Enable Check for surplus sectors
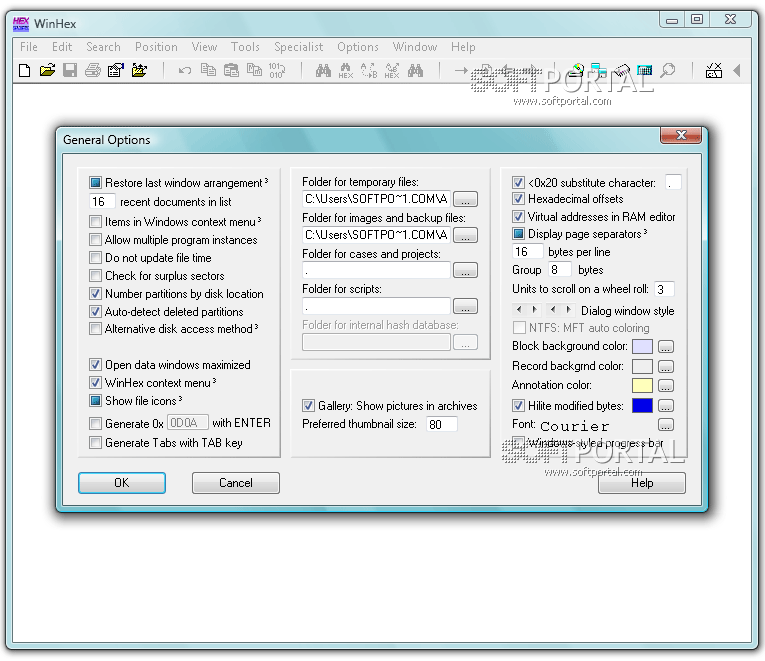Image resolution: width=765 pixels, height=661 pixels. pyautogui.click(x=95, y=276)
